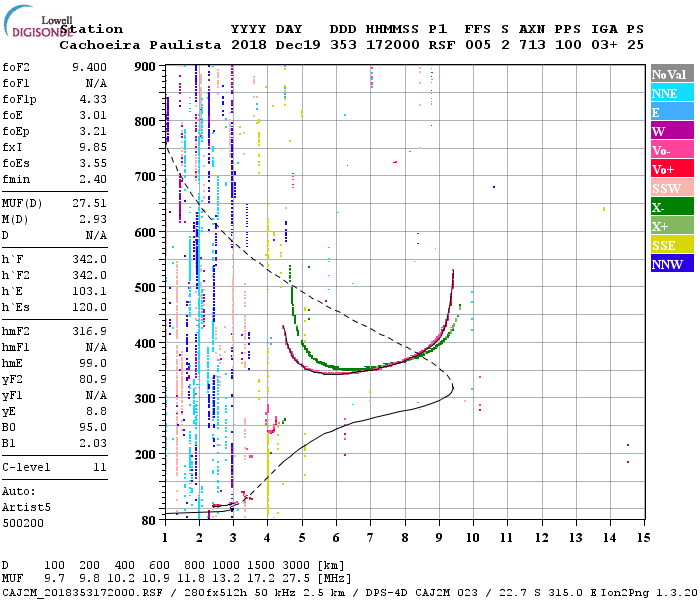Screen dimensions: 700x600
Task: Click the h`E value 103.1
Action: coord(89,292)
